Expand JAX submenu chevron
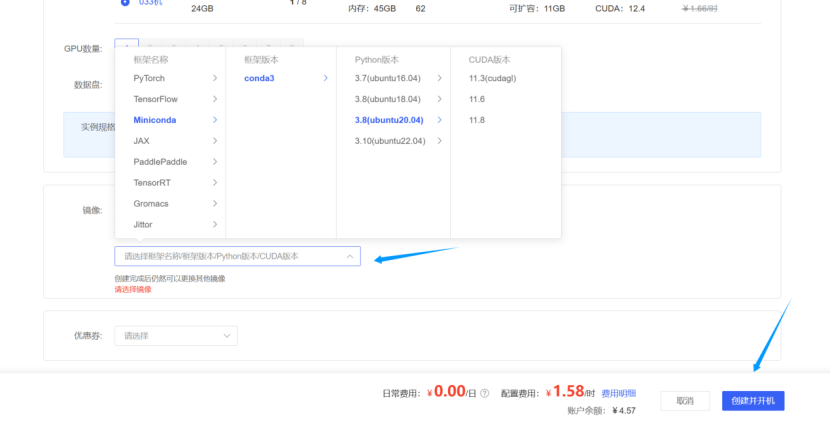The width and height of the screenshot is (831, 424). (215, 141)
